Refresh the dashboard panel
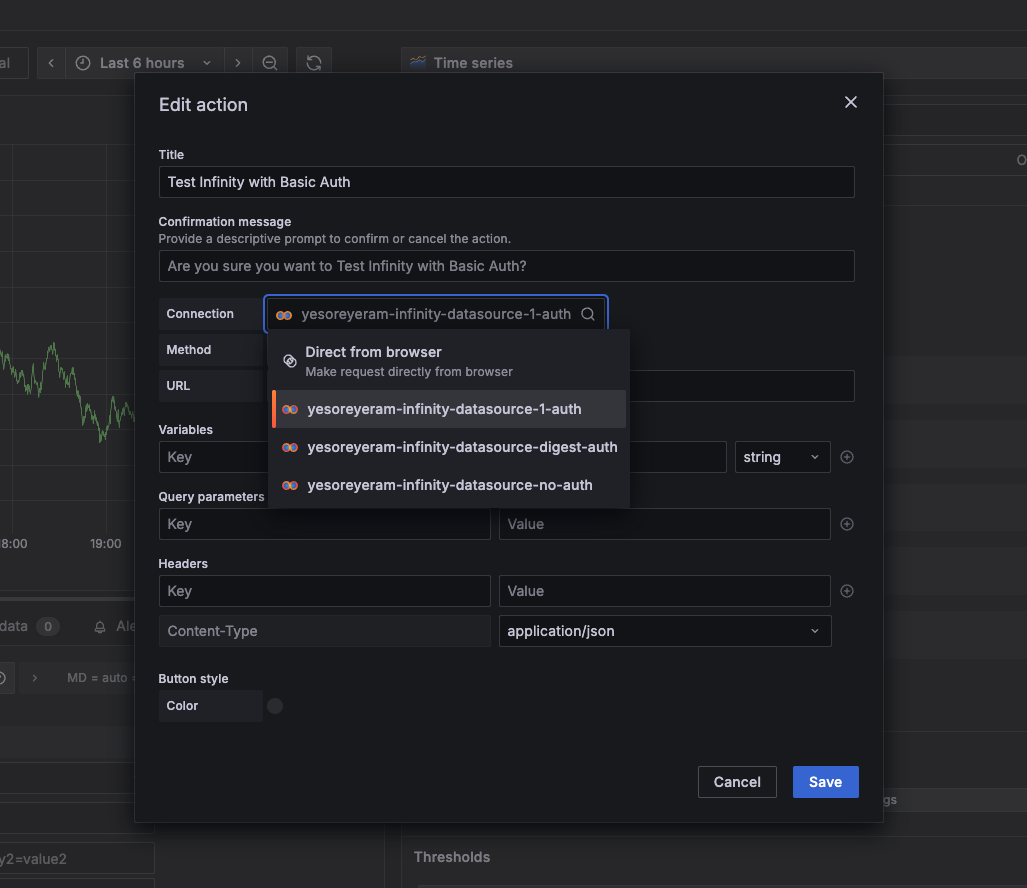 pyautogui.click(x=314, y=63)
